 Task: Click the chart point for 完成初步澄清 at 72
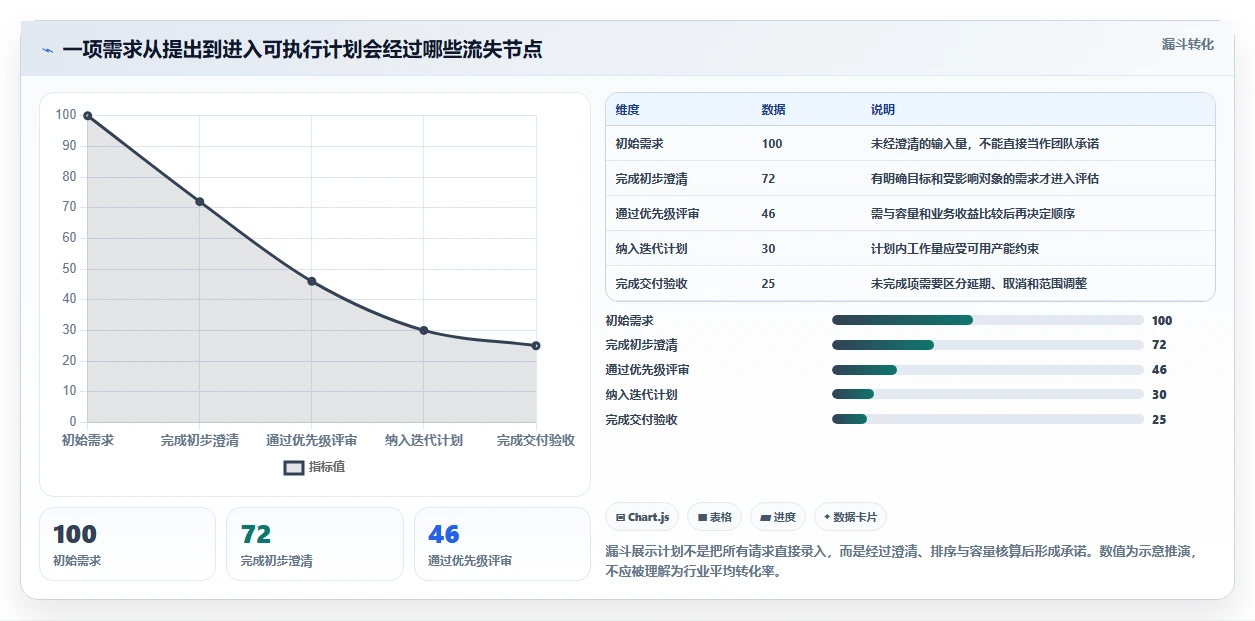click(x=200, y=202)
